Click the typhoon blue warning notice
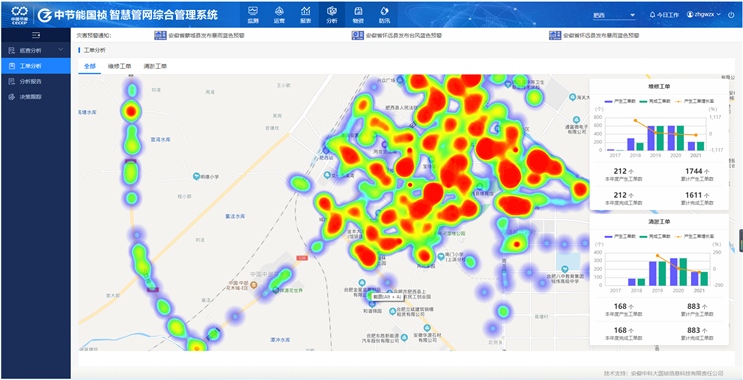Screen dimensions: 743x380 [396, 36]
